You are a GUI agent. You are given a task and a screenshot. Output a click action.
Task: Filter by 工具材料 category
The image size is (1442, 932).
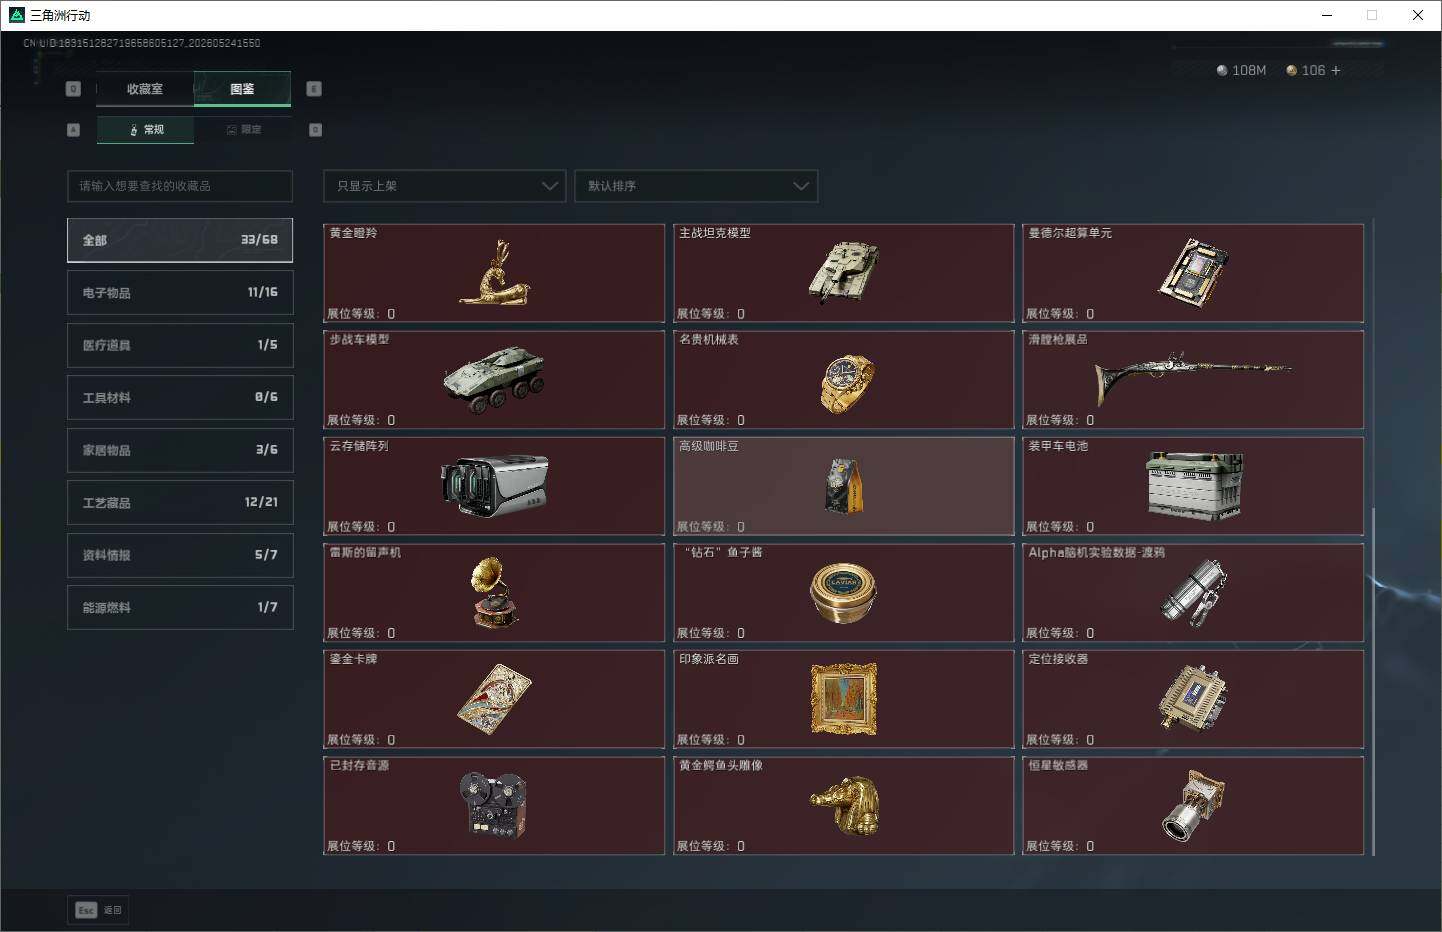tap(180, 398)
